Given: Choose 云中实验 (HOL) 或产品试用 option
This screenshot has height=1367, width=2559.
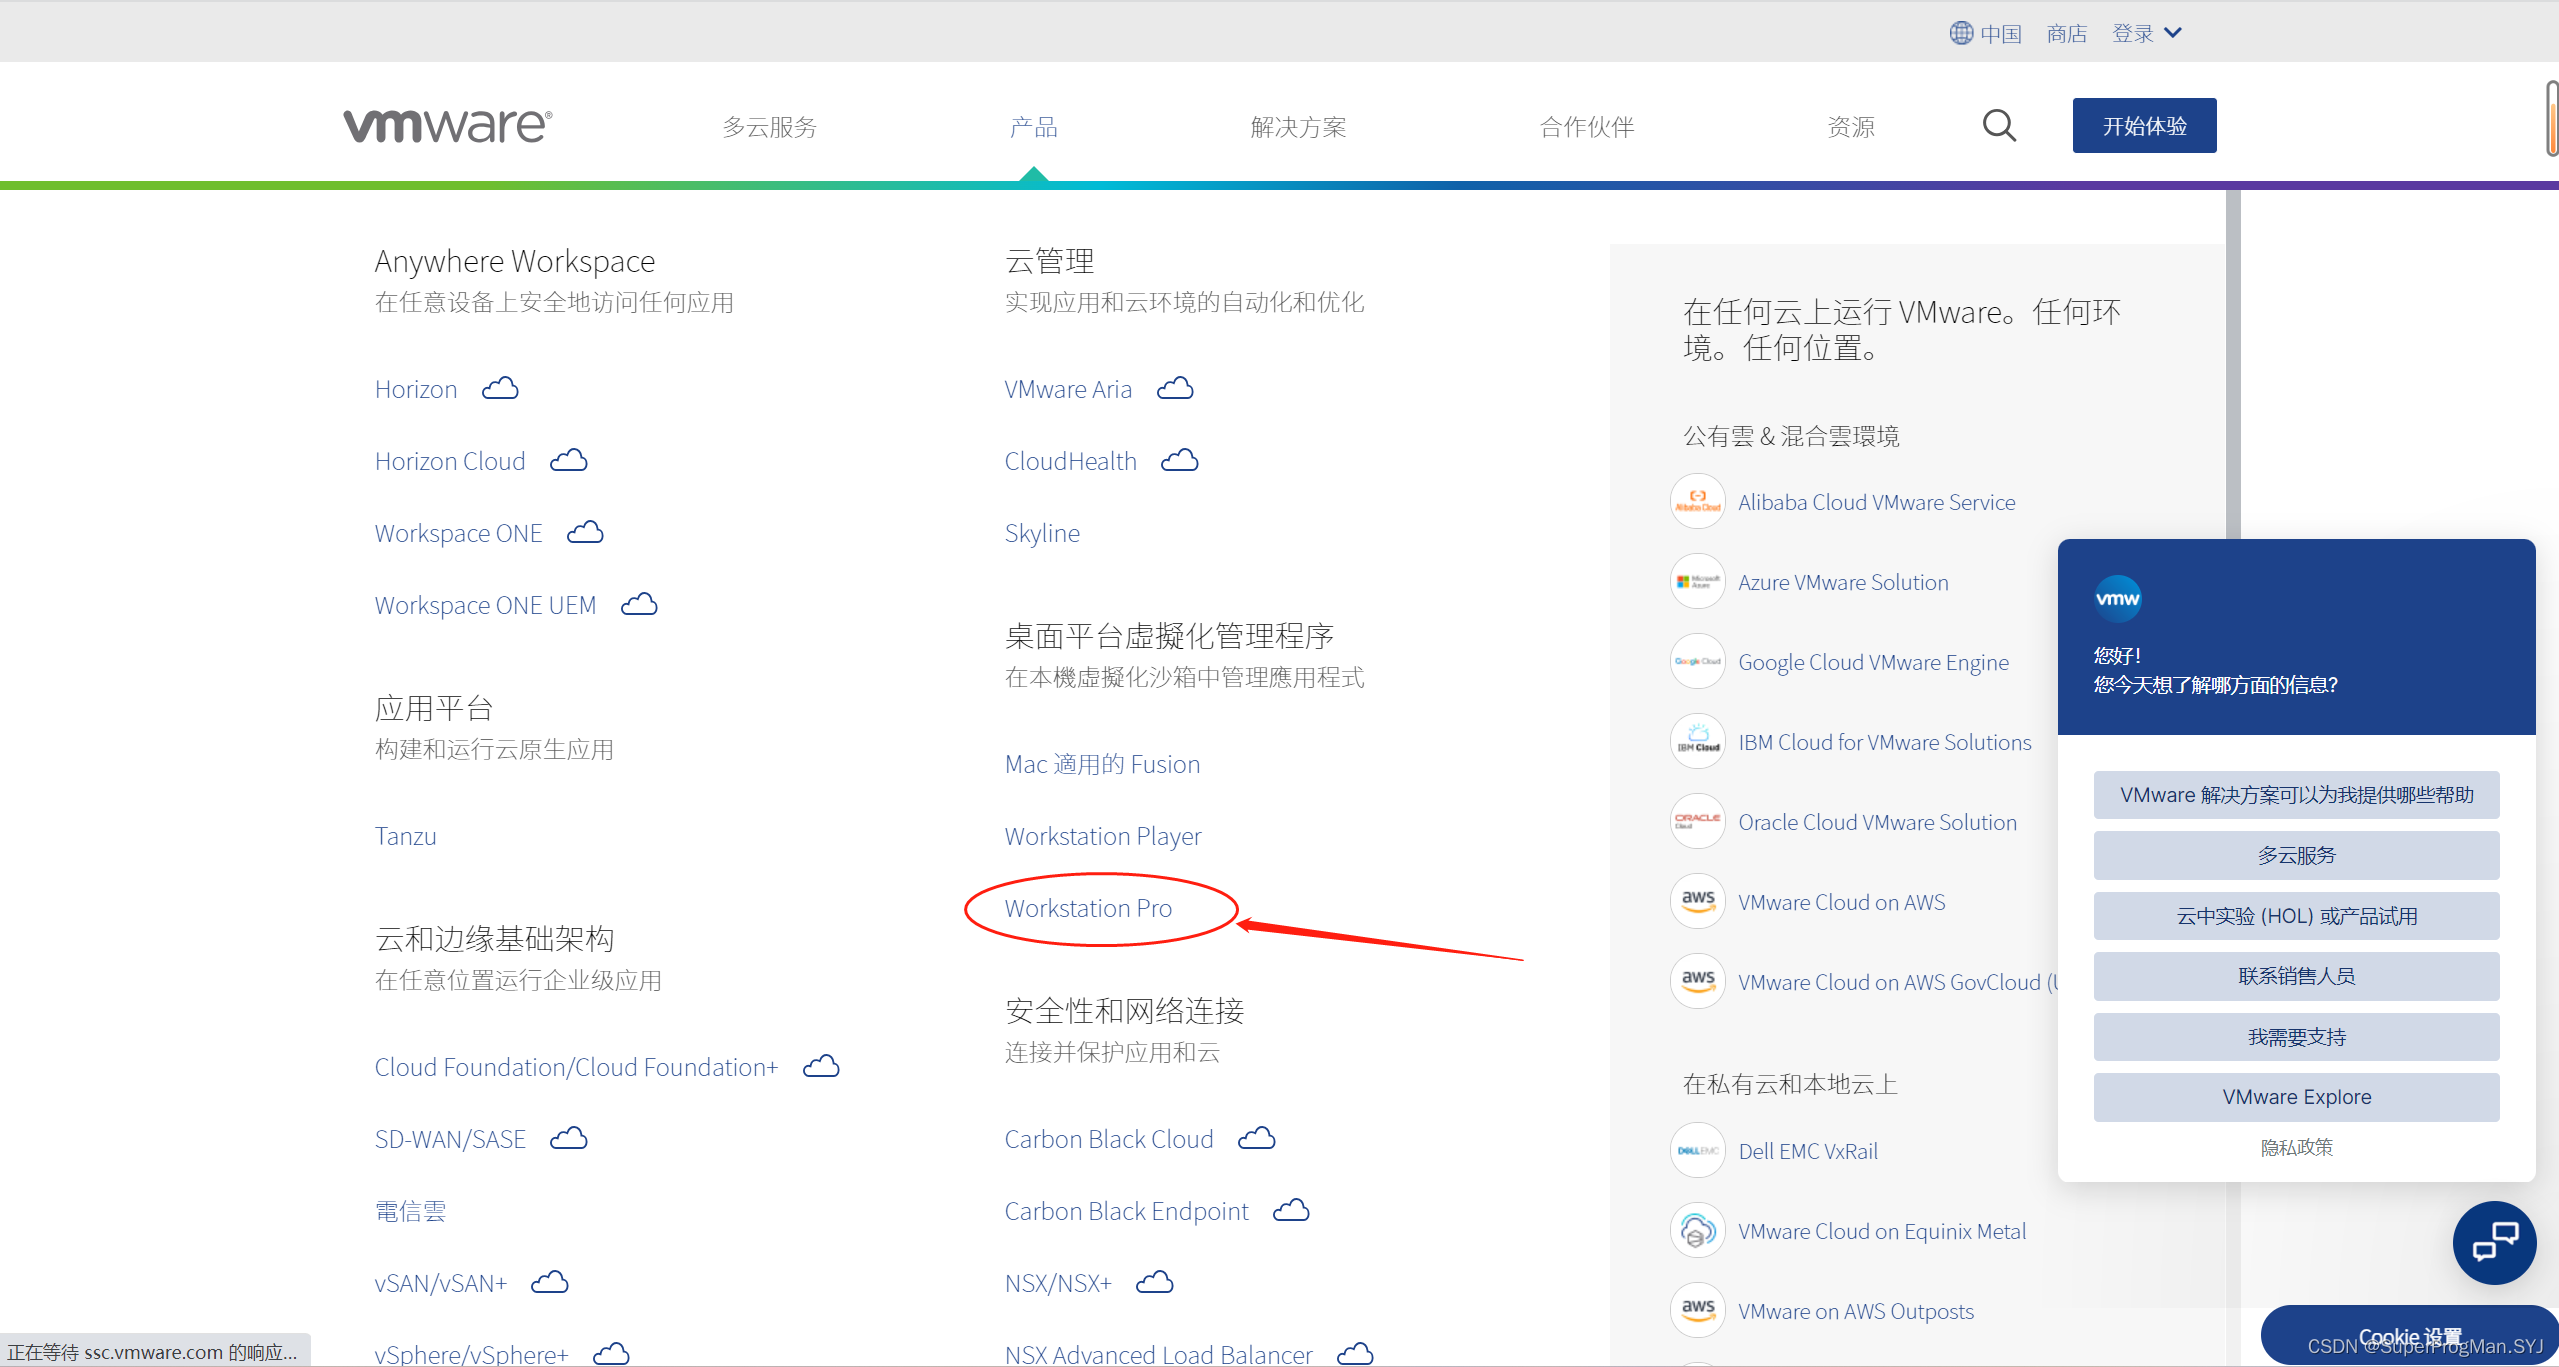Looking at the screenshot, I should pos(2296,916).
